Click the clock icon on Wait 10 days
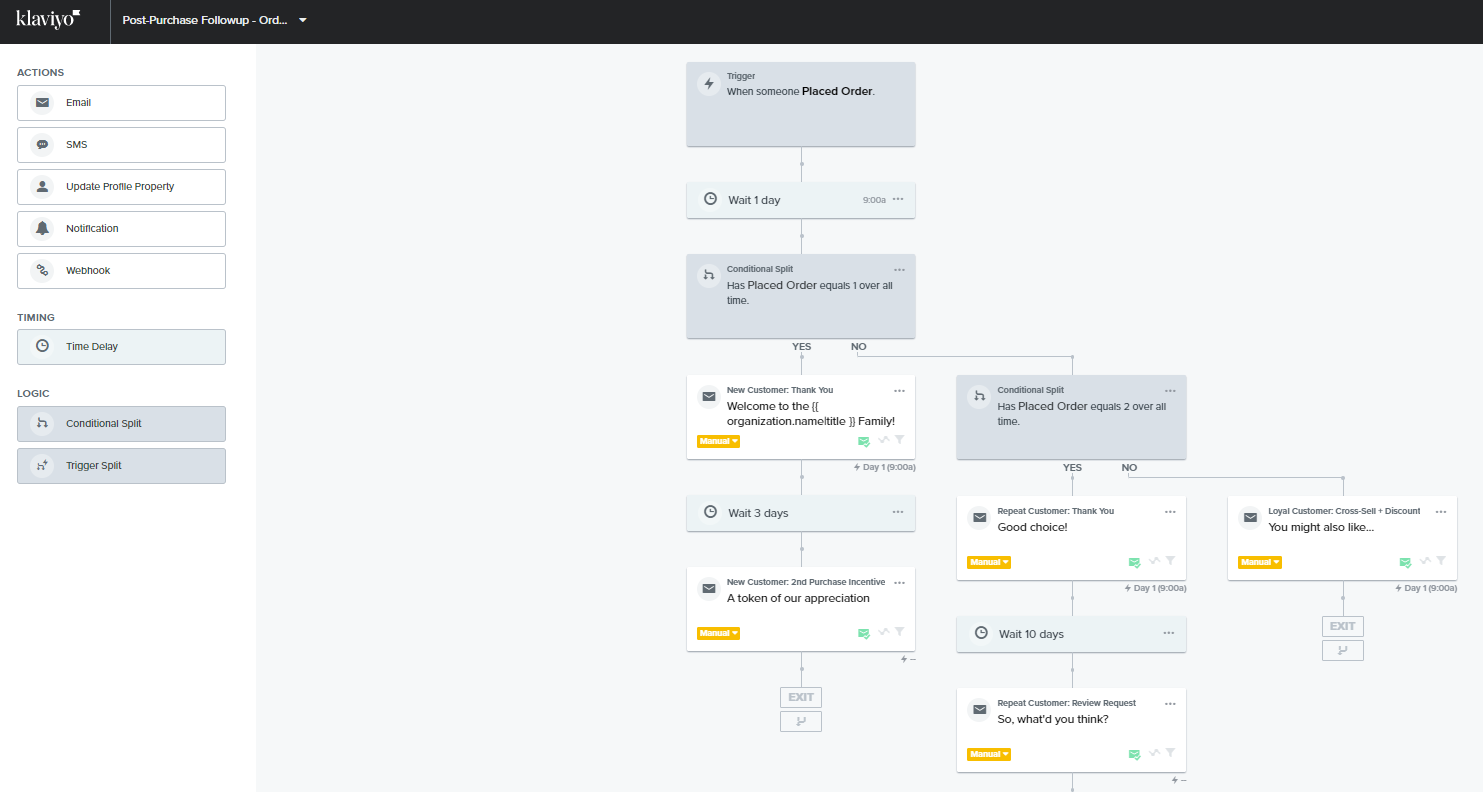The height and width of the screenshot is (792, 1483). (981, 633)
